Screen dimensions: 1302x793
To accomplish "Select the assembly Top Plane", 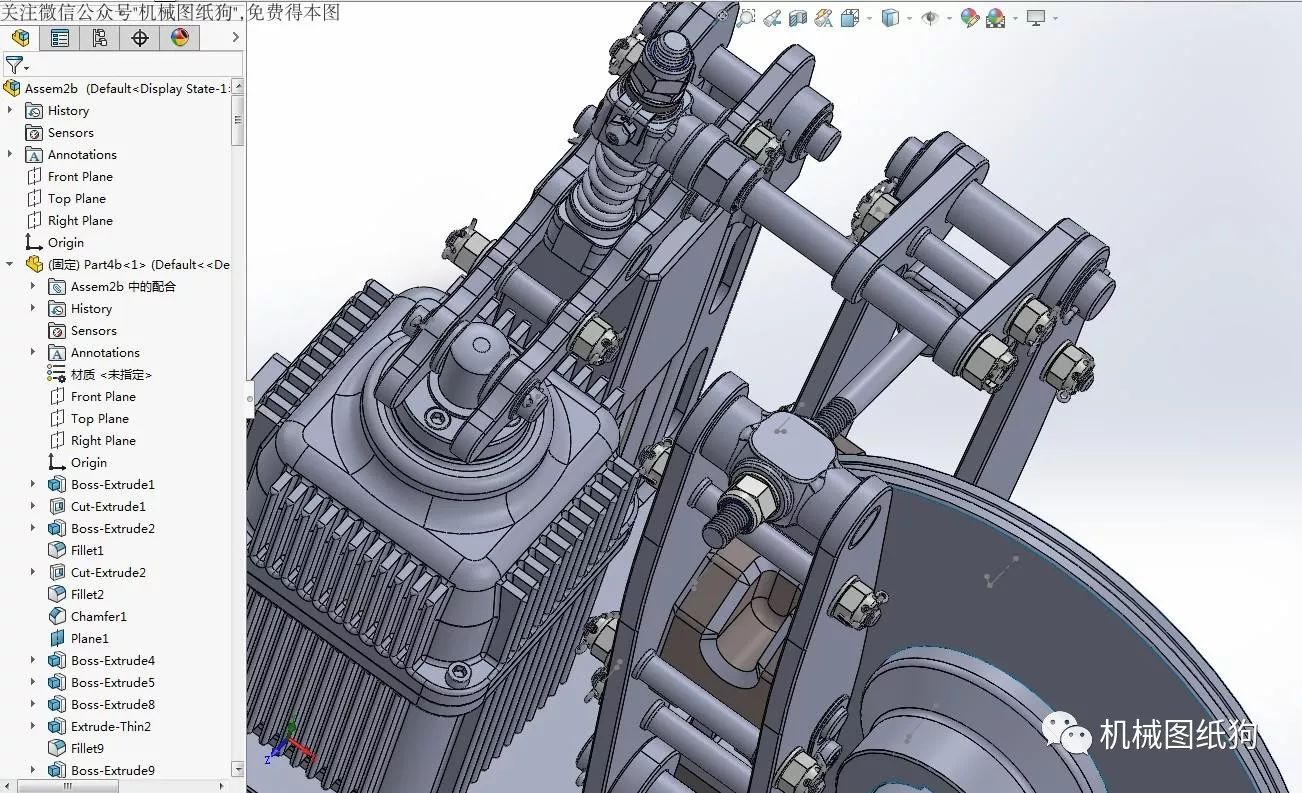I will [x=66, y=198].
